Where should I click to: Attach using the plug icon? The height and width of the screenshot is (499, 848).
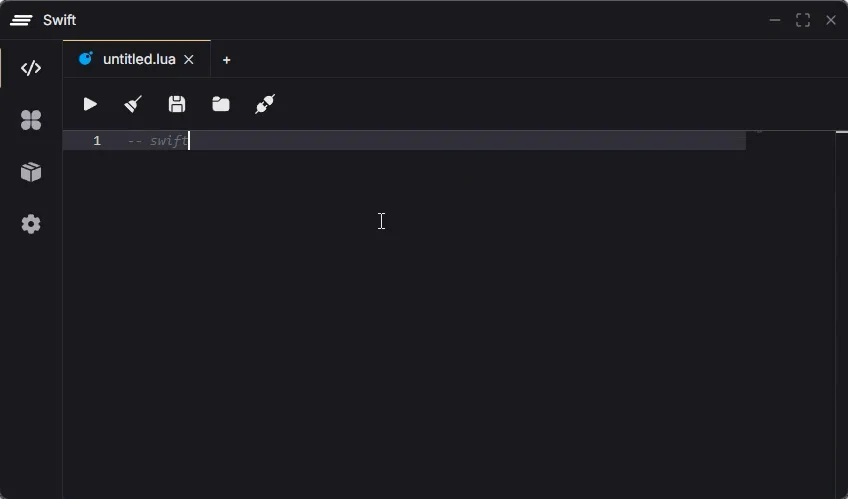pyautogui.click(x=265, y=104)
